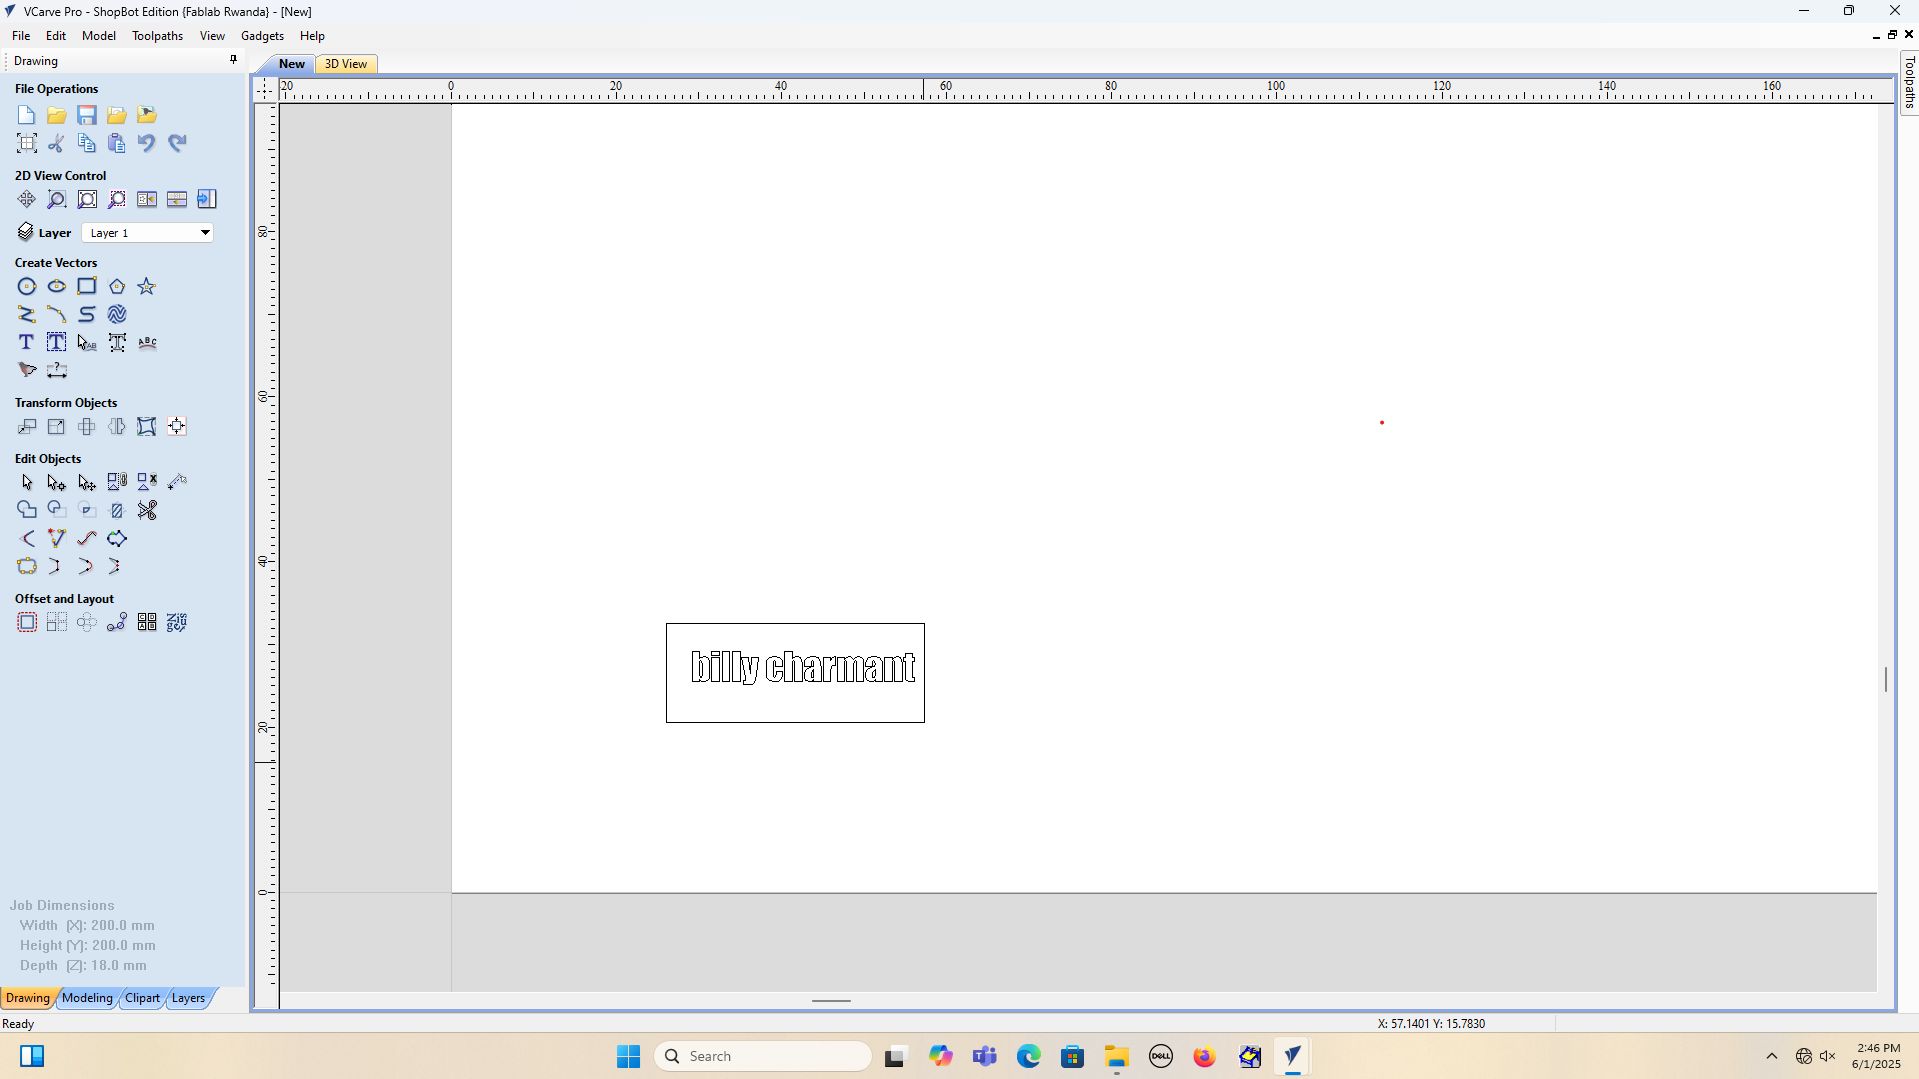
Task: Open the Edit menu
Action: pos(56,36)
